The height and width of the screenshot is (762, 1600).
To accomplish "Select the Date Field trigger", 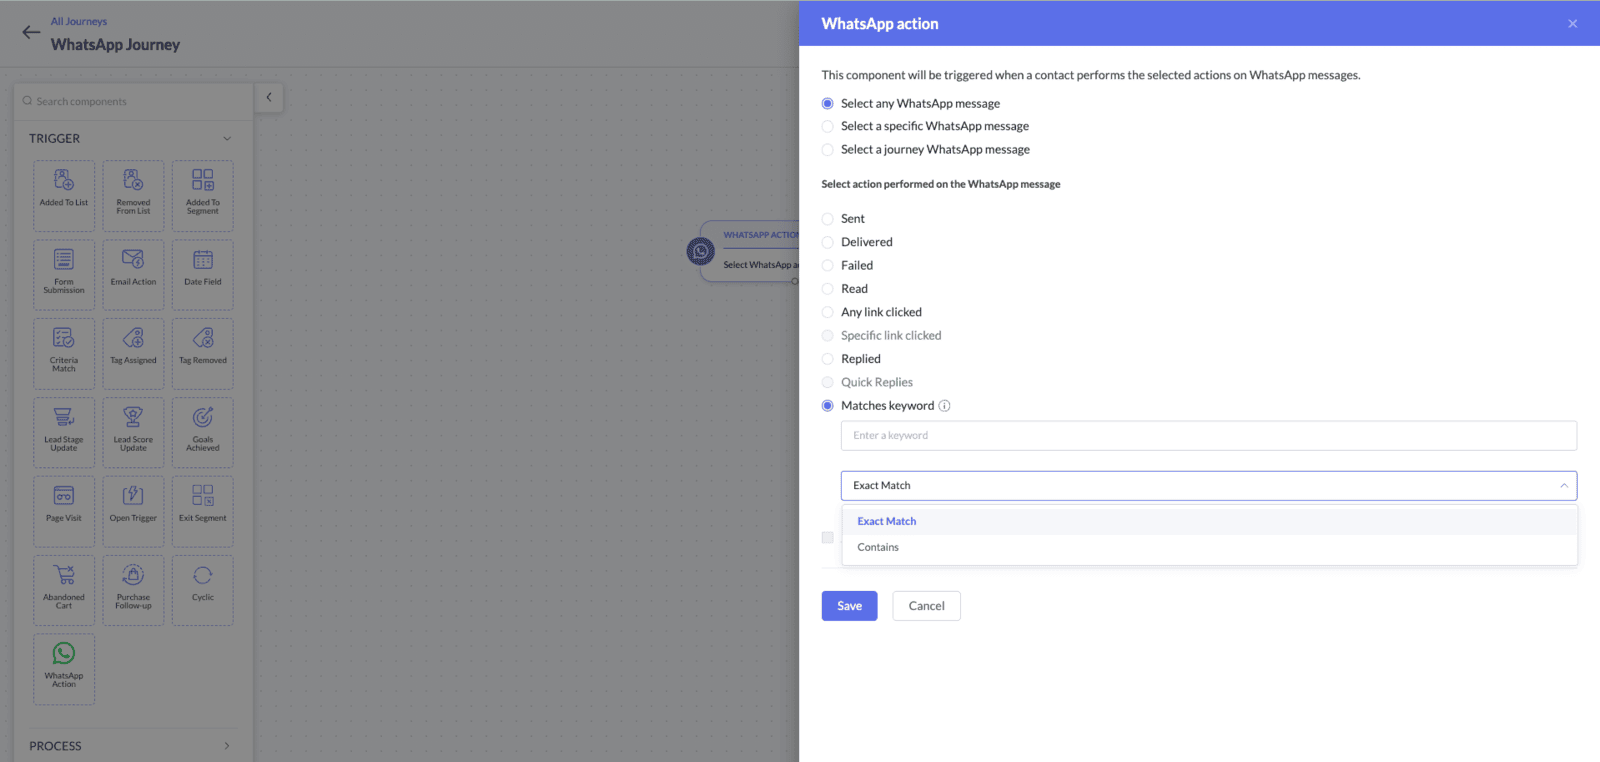I will tap(203, 275).
